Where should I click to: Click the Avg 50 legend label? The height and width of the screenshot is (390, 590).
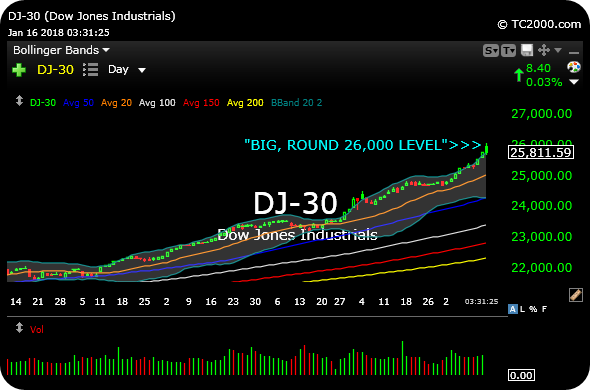point(78,102)
